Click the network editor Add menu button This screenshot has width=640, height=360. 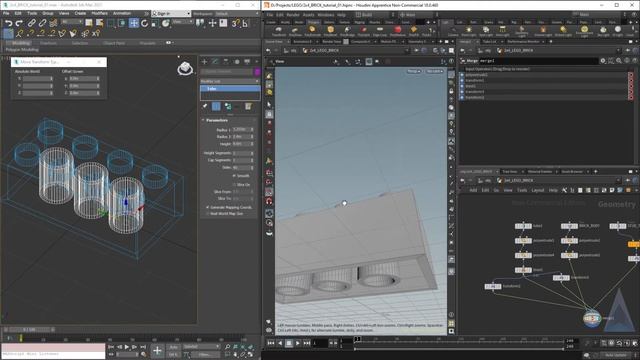coord(473,190)
